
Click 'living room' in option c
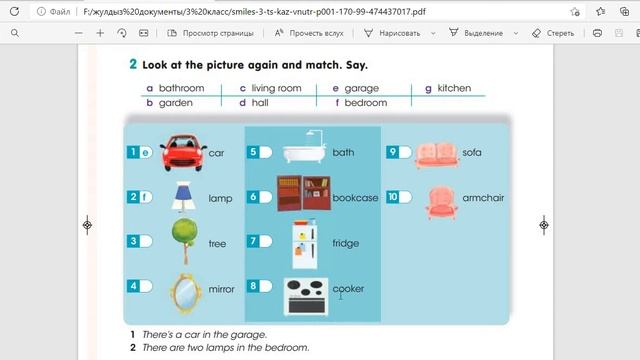(276, 88)
